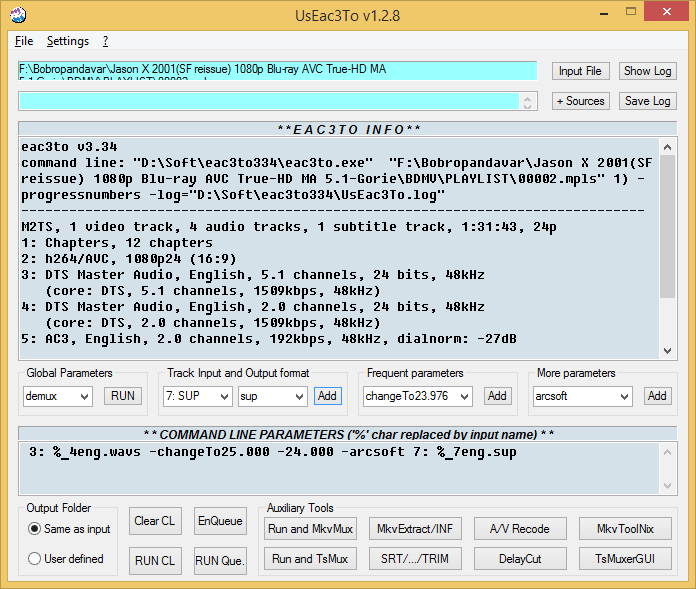
Task: Click the '2: h264/AVC, 1080p24 (16:9)' line
Action: click(x=129, y=259)
